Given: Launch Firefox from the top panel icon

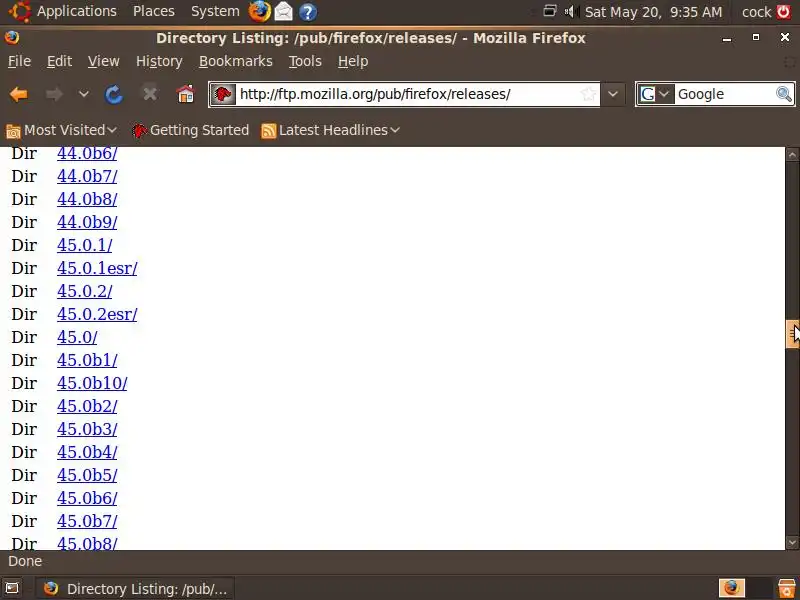Looking at the screenshot, I should [259, 11].
